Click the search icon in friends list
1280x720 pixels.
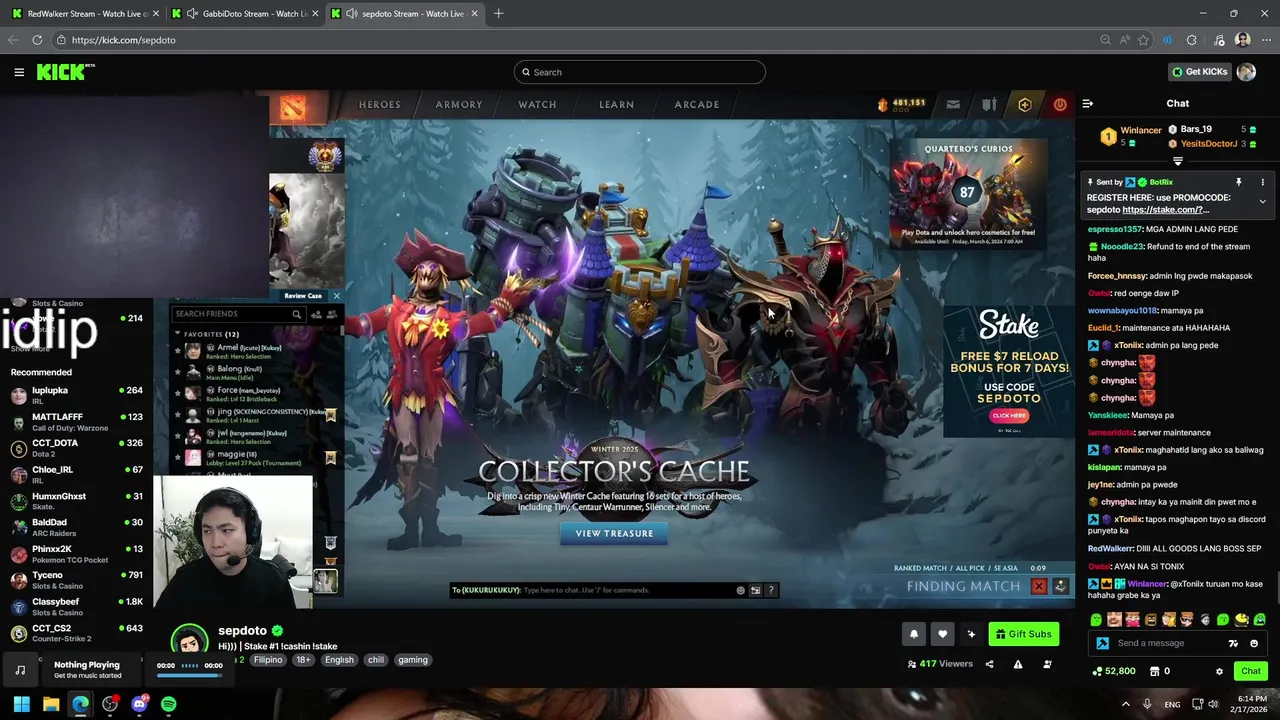296,314
